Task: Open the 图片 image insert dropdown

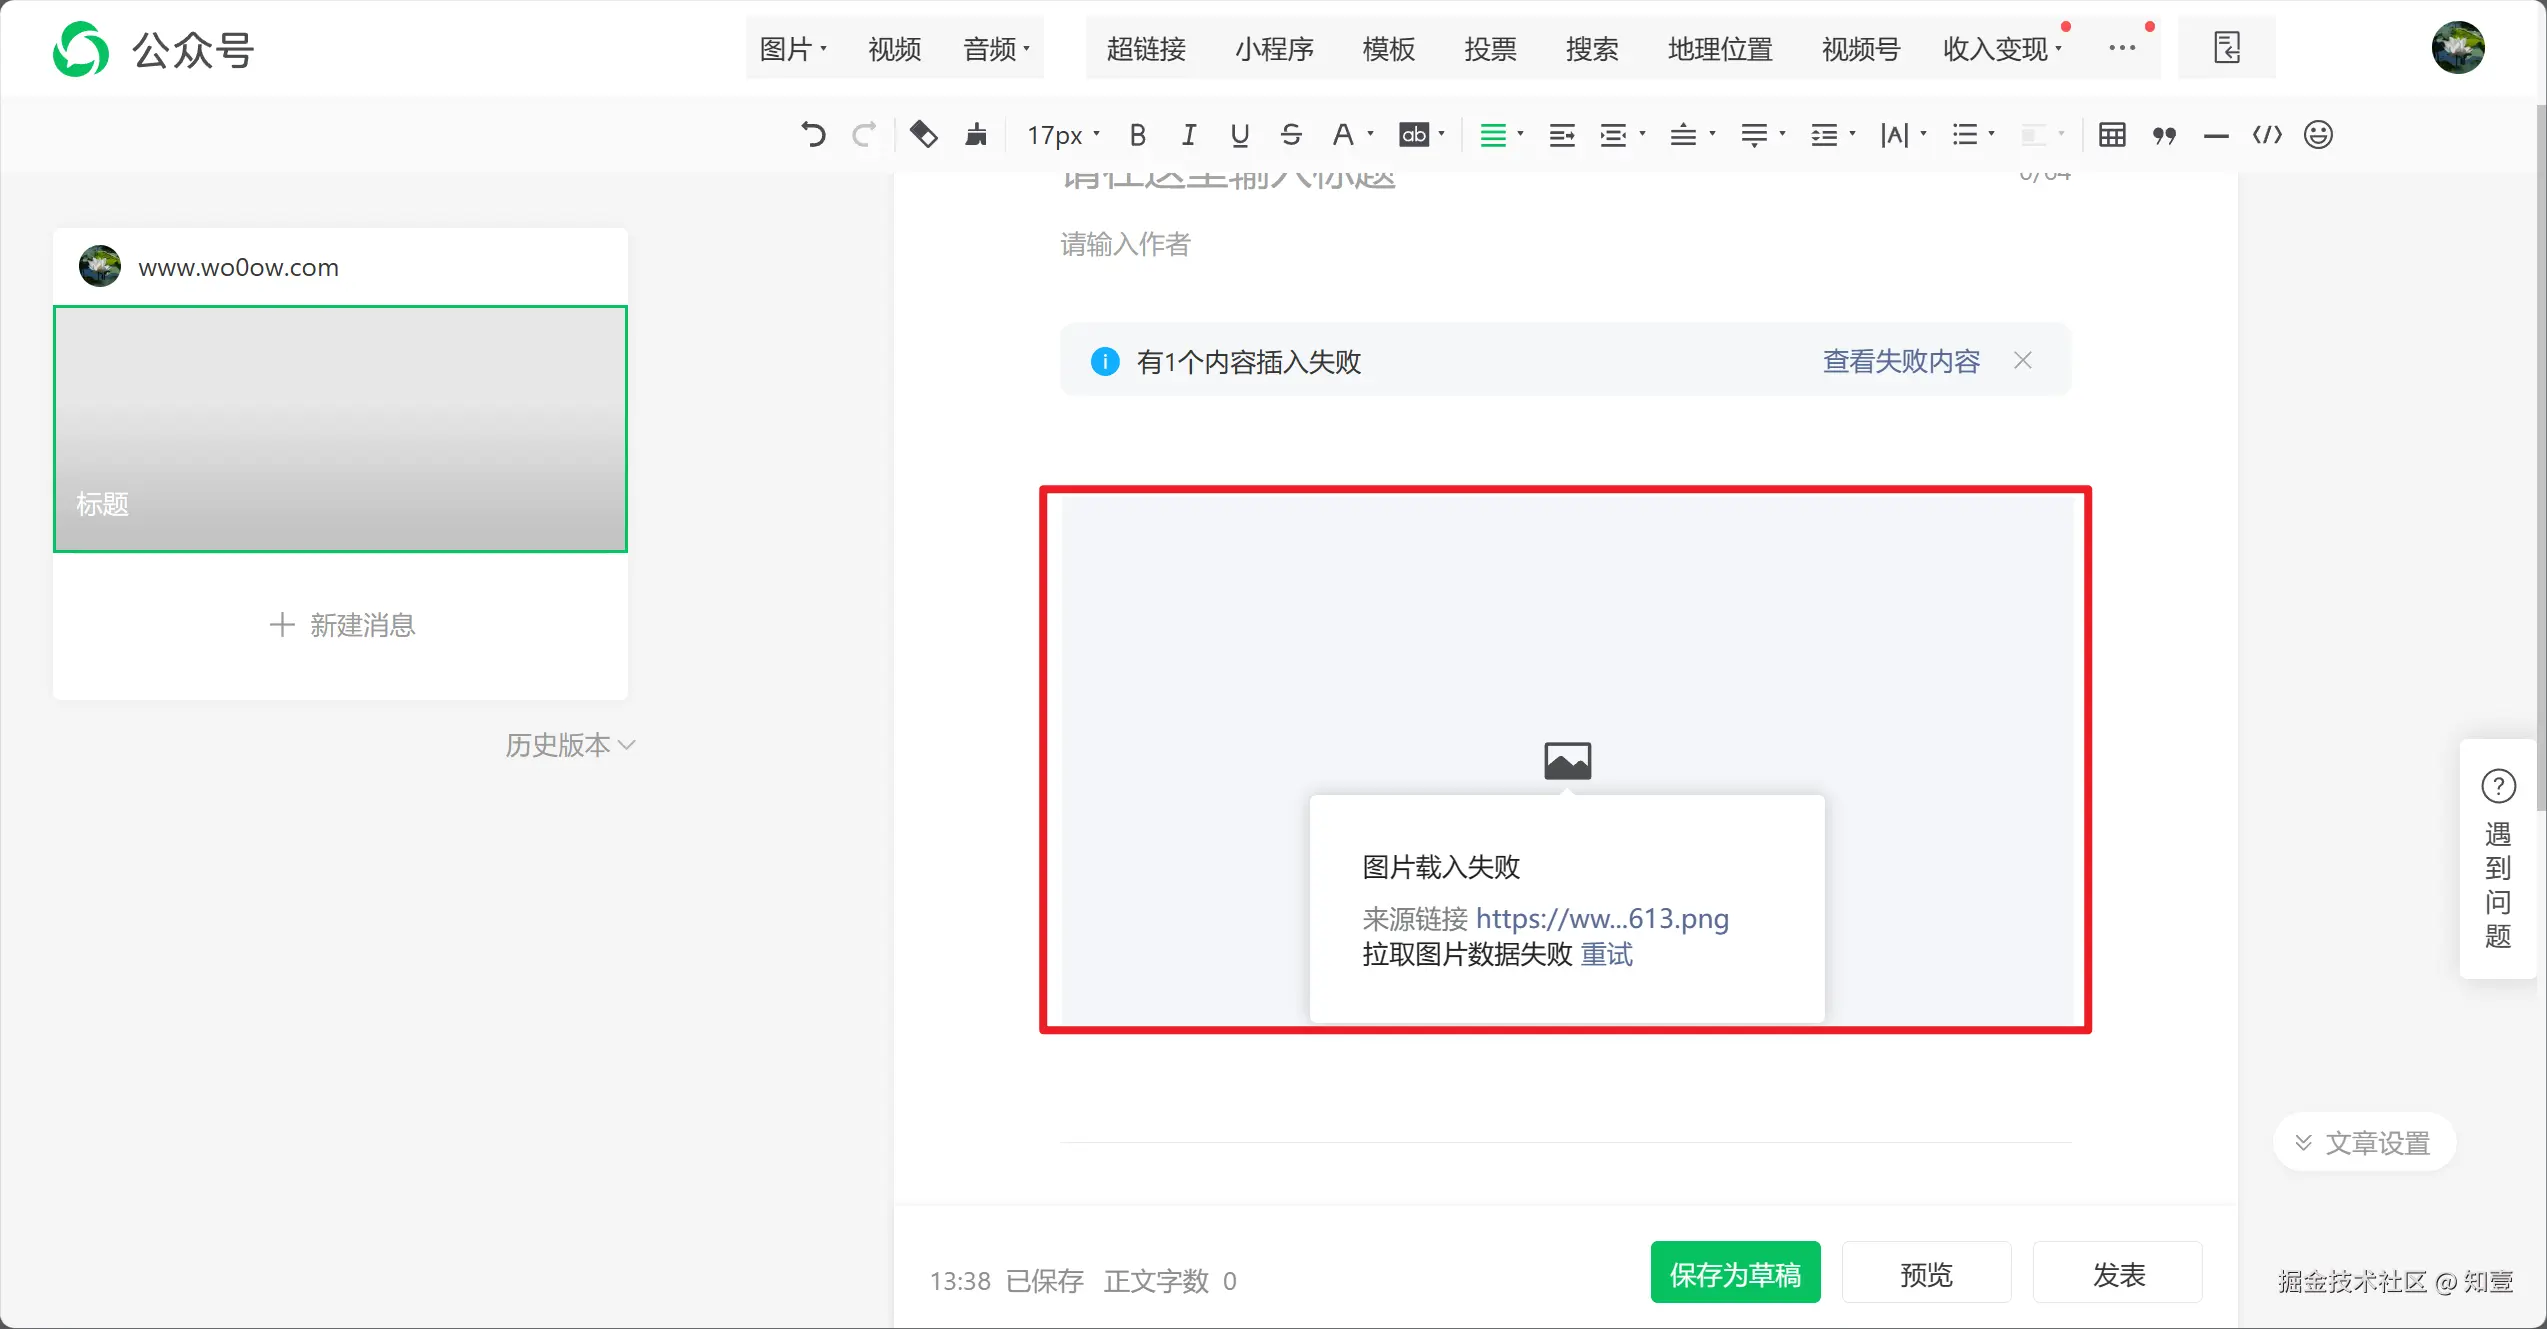Action: (793, 48)
